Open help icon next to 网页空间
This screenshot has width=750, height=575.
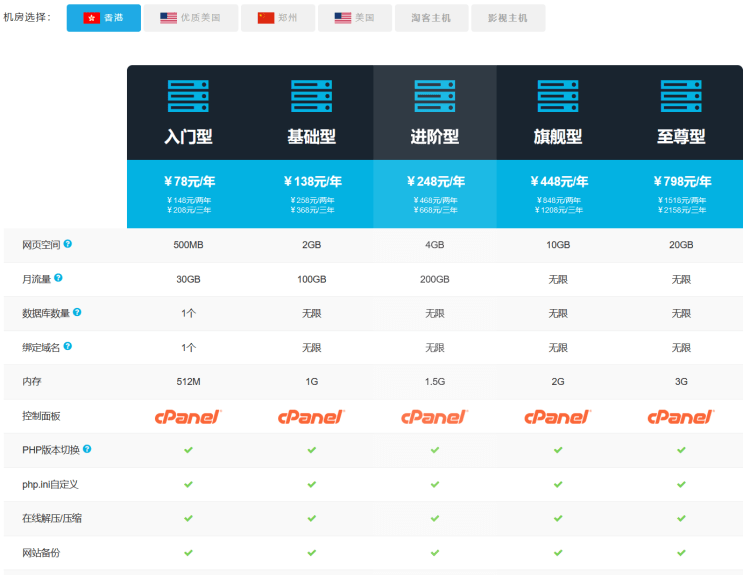click(68, 244)
